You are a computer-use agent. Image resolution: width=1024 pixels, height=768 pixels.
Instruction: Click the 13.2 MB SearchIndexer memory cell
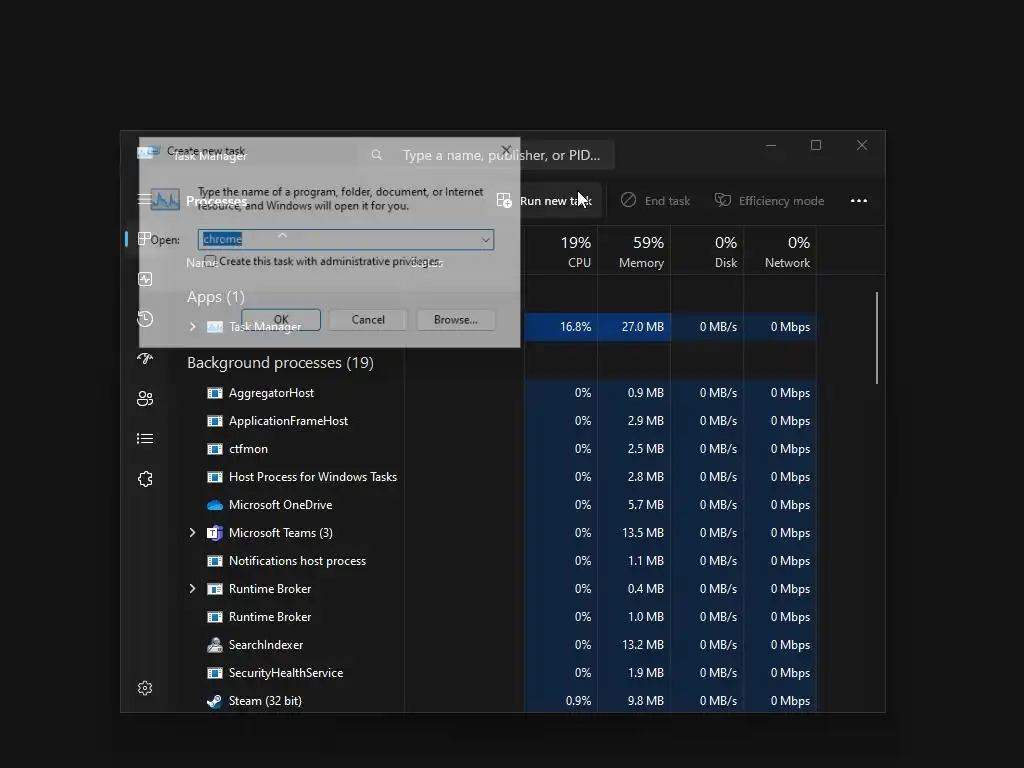tap(634, 645)
